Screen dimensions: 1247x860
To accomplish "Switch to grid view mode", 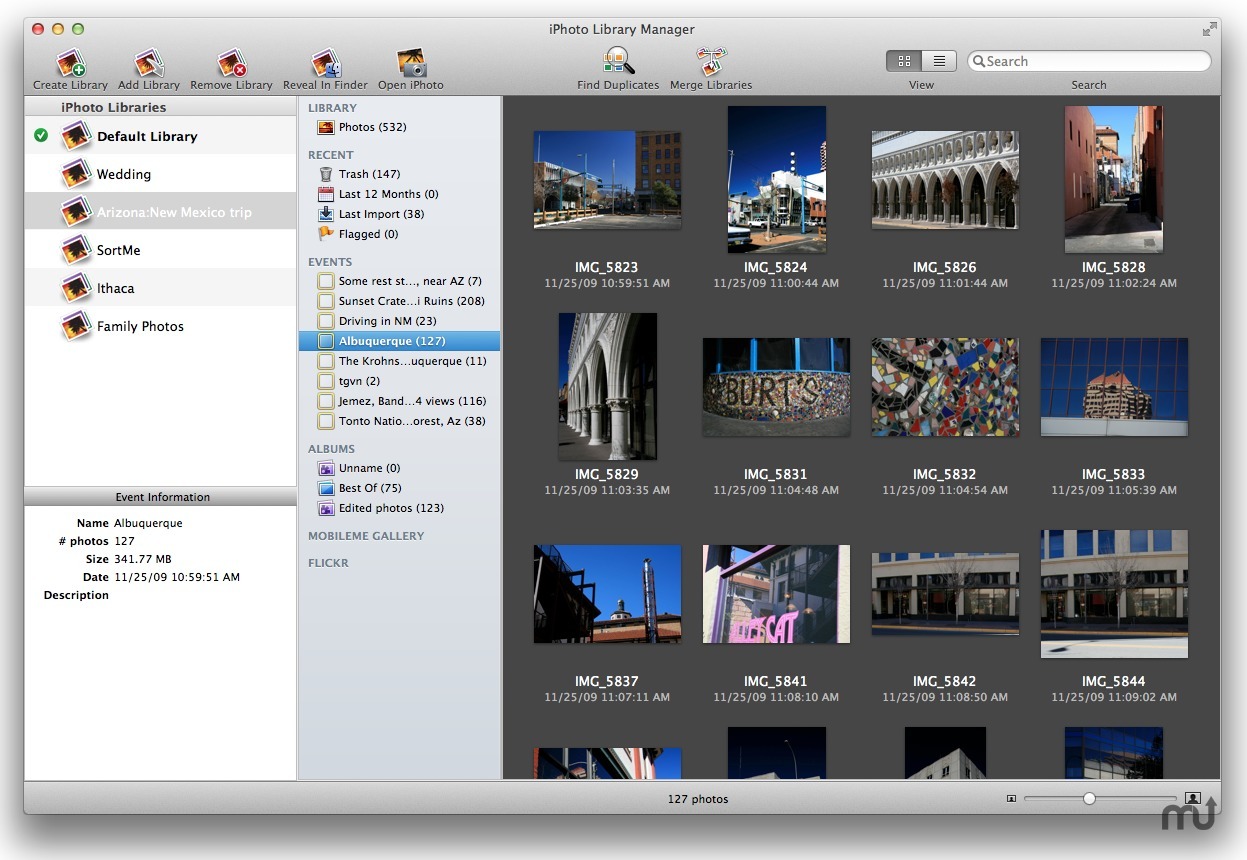I will [904, 61].
